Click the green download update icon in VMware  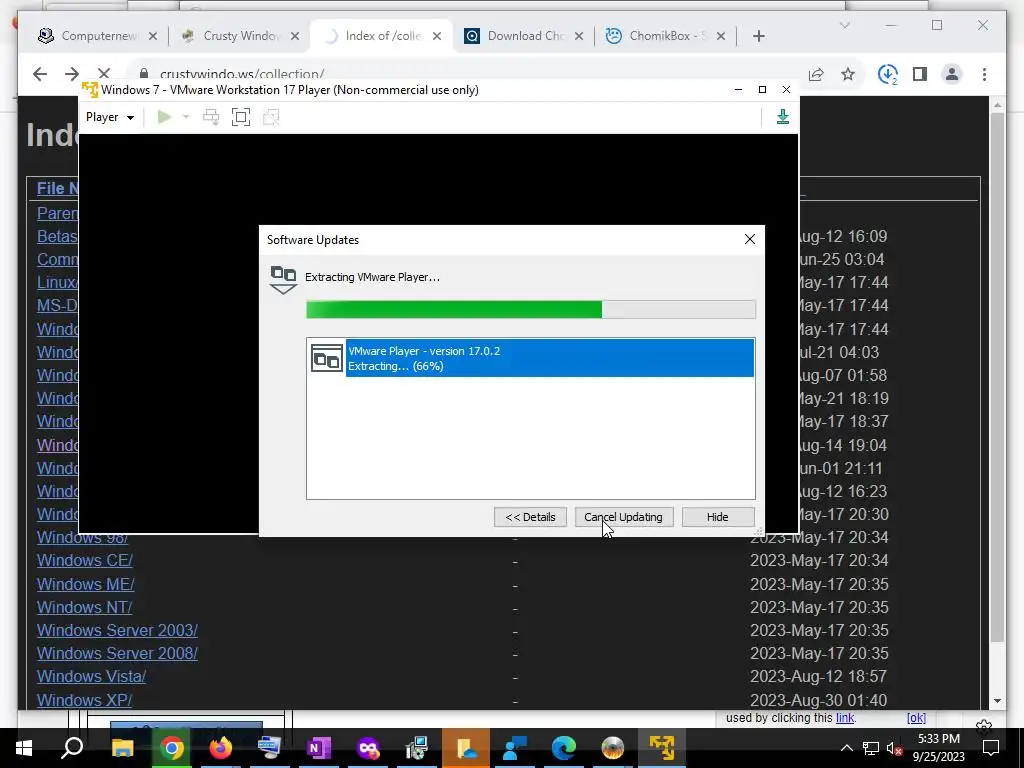782,117
